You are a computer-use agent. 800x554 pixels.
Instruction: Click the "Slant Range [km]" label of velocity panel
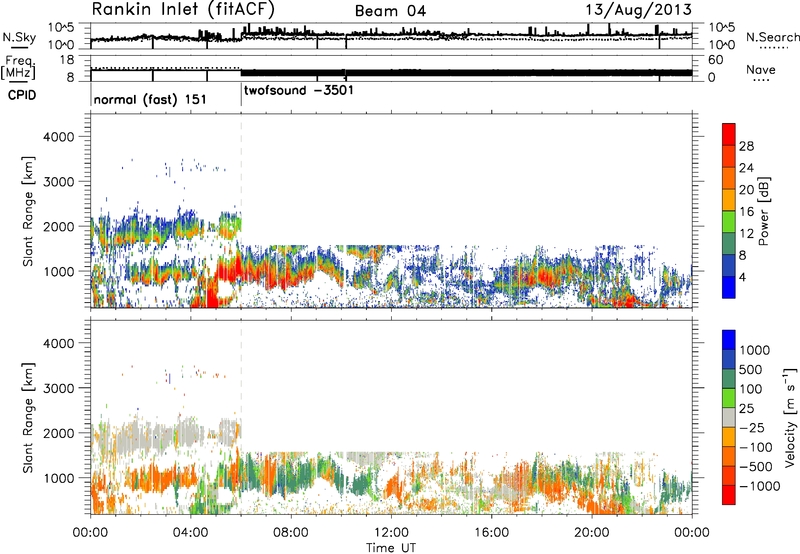point(28,418)
